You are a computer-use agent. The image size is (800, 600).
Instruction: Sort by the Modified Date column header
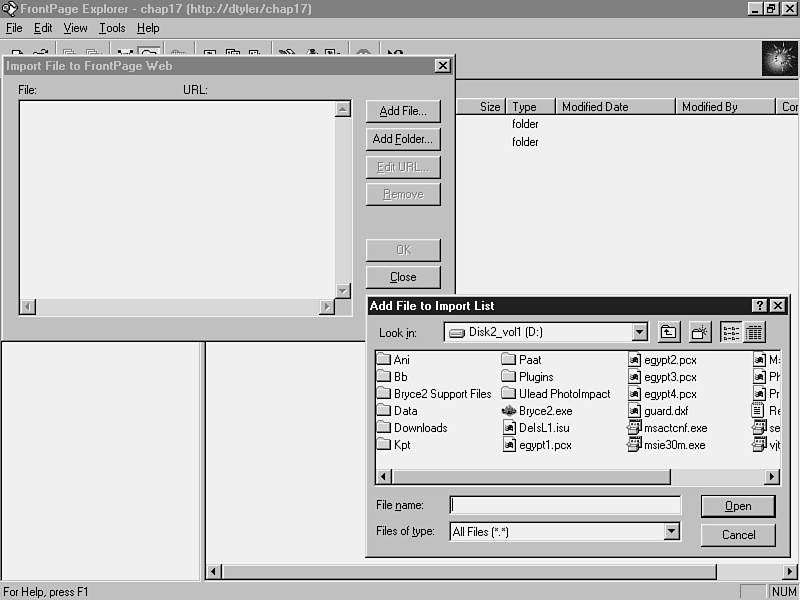(615, 107)
